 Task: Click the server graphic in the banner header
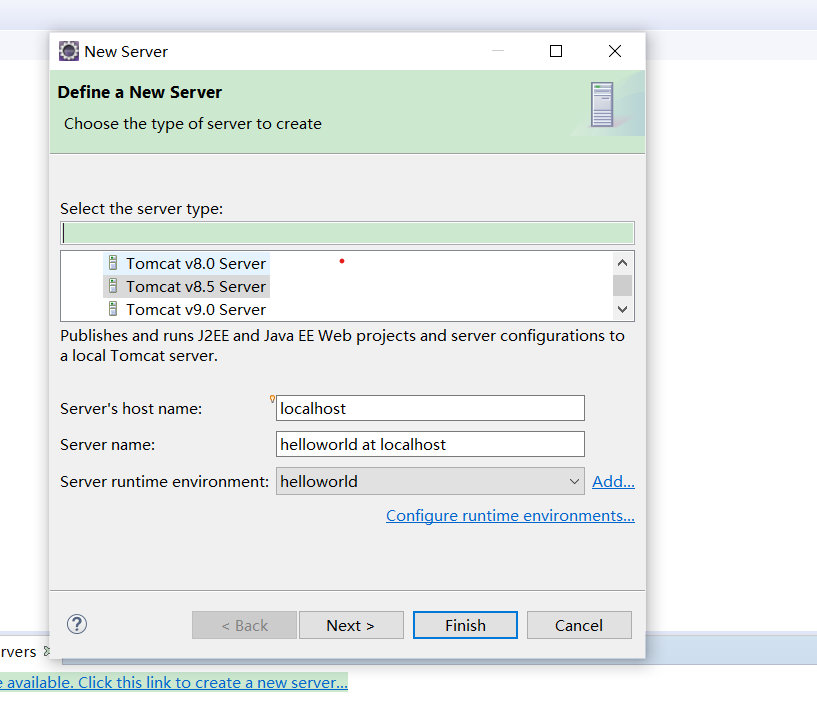point(602,104)
